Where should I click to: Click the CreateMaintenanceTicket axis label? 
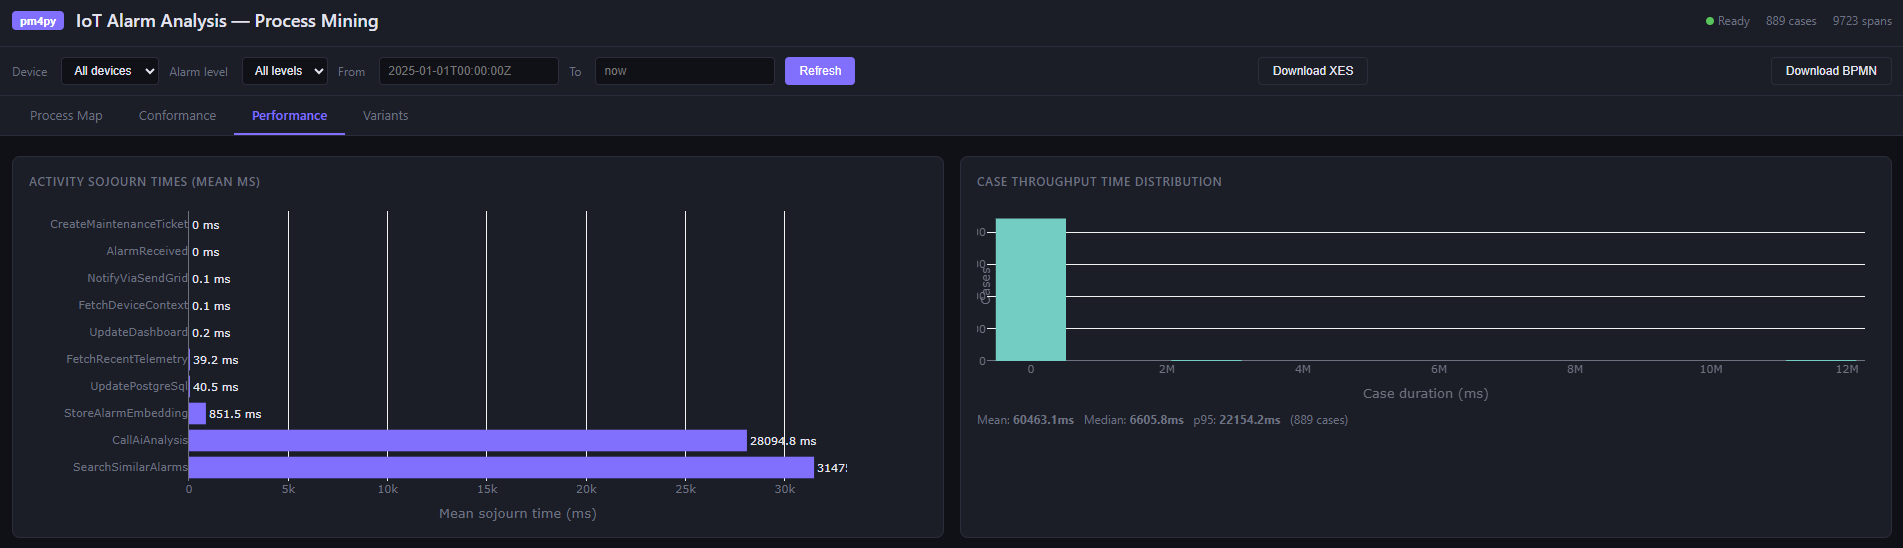(x=119, y=224)
